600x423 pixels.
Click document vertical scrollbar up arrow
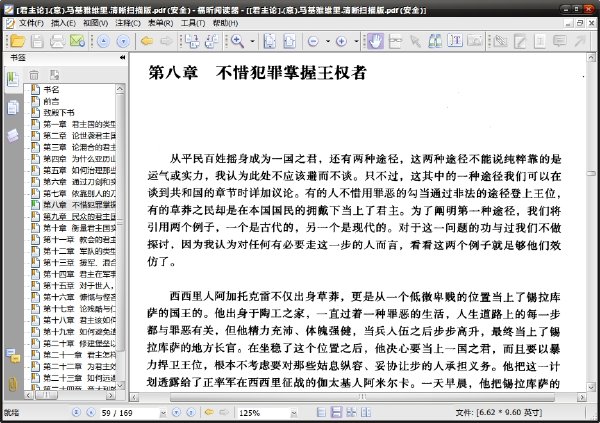591,58
